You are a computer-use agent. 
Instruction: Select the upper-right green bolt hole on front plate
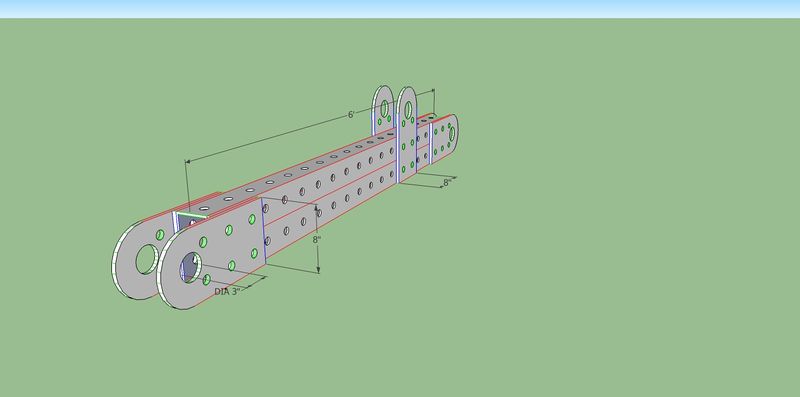coord(252,219)
